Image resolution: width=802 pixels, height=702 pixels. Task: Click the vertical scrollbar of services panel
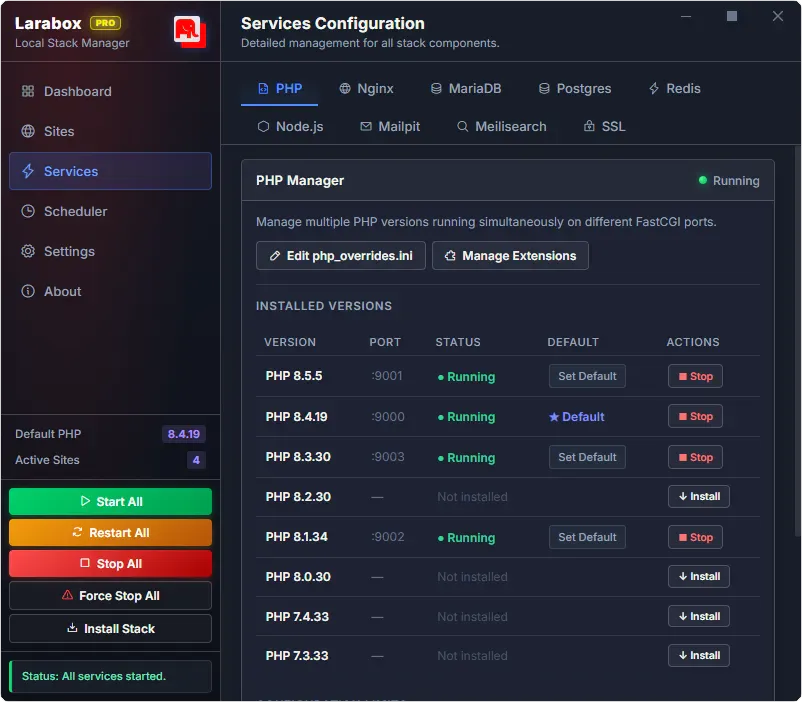tap(797, 340)
